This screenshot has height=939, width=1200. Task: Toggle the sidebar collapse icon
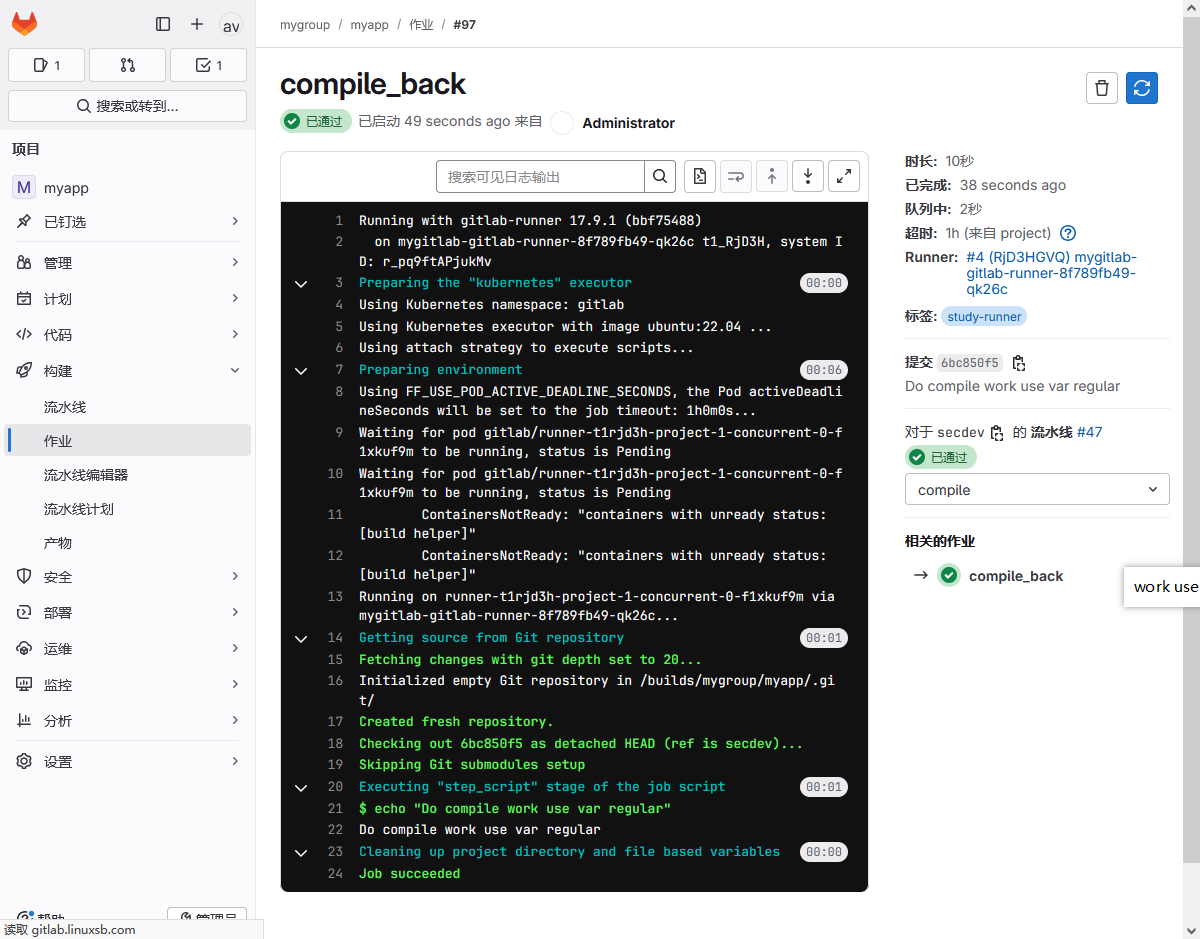pos(163,24)
